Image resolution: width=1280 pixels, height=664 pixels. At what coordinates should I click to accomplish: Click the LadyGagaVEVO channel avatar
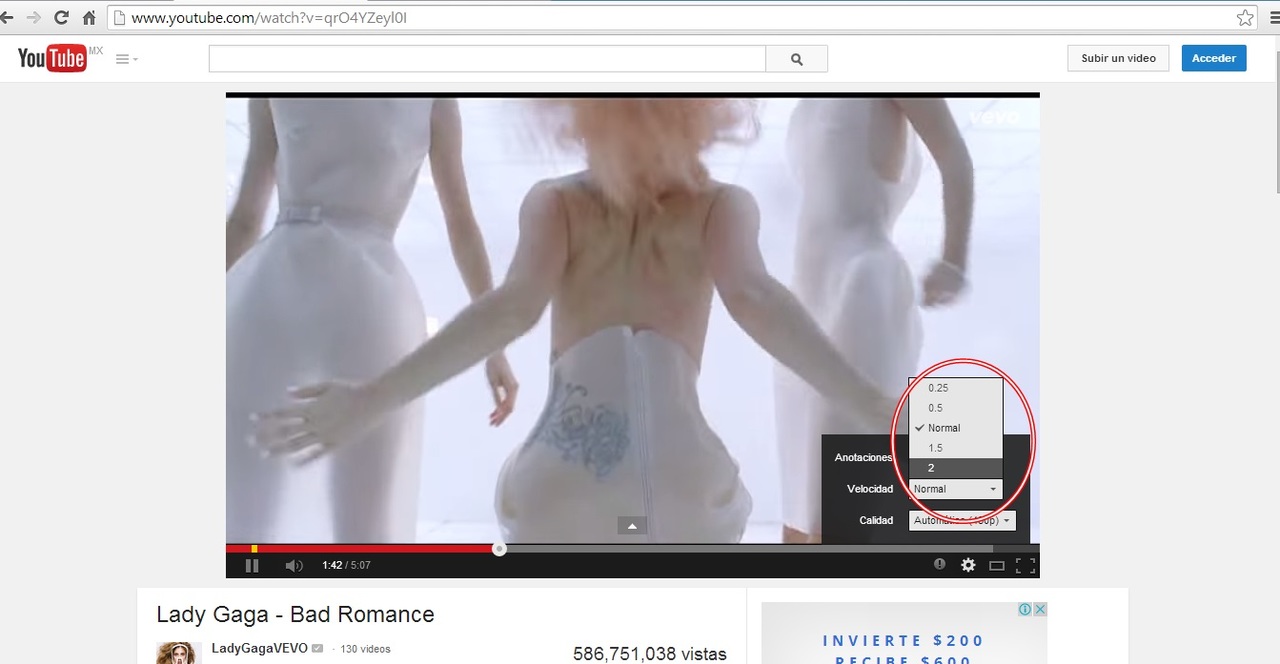coord(179,653)
